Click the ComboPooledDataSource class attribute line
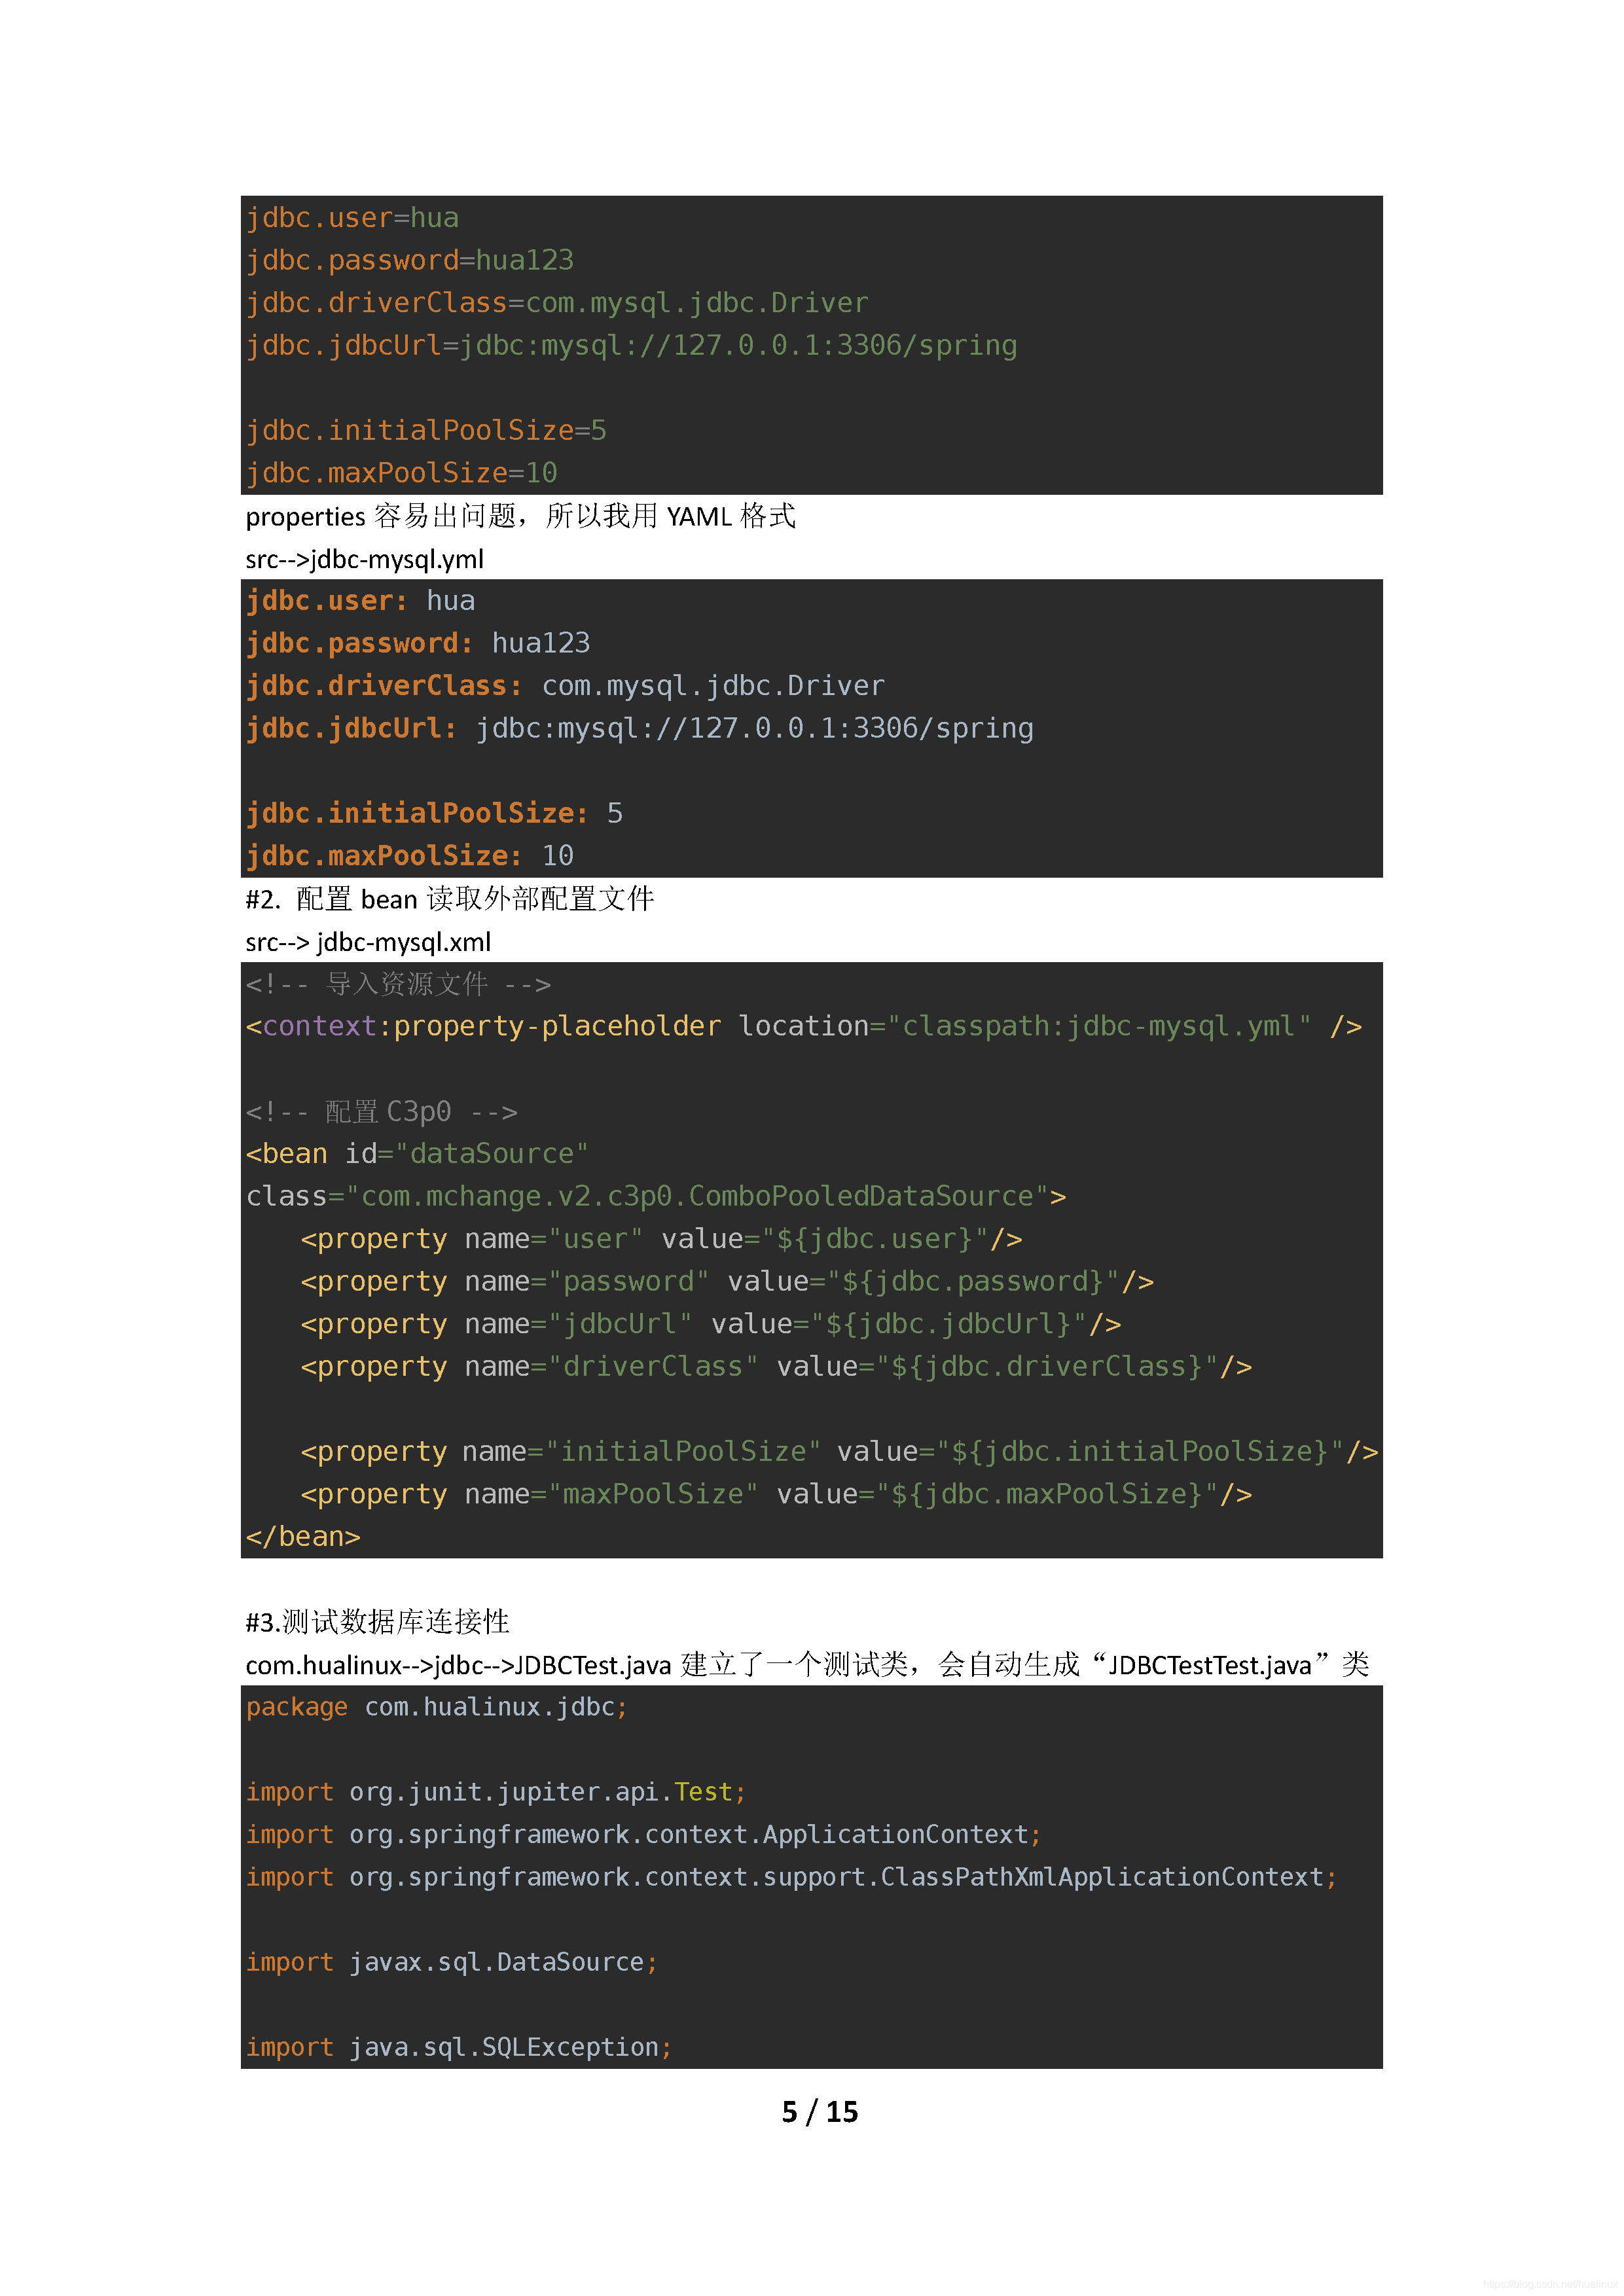This screenshot has height=2296, width=1624. (x=655, y=1197)
